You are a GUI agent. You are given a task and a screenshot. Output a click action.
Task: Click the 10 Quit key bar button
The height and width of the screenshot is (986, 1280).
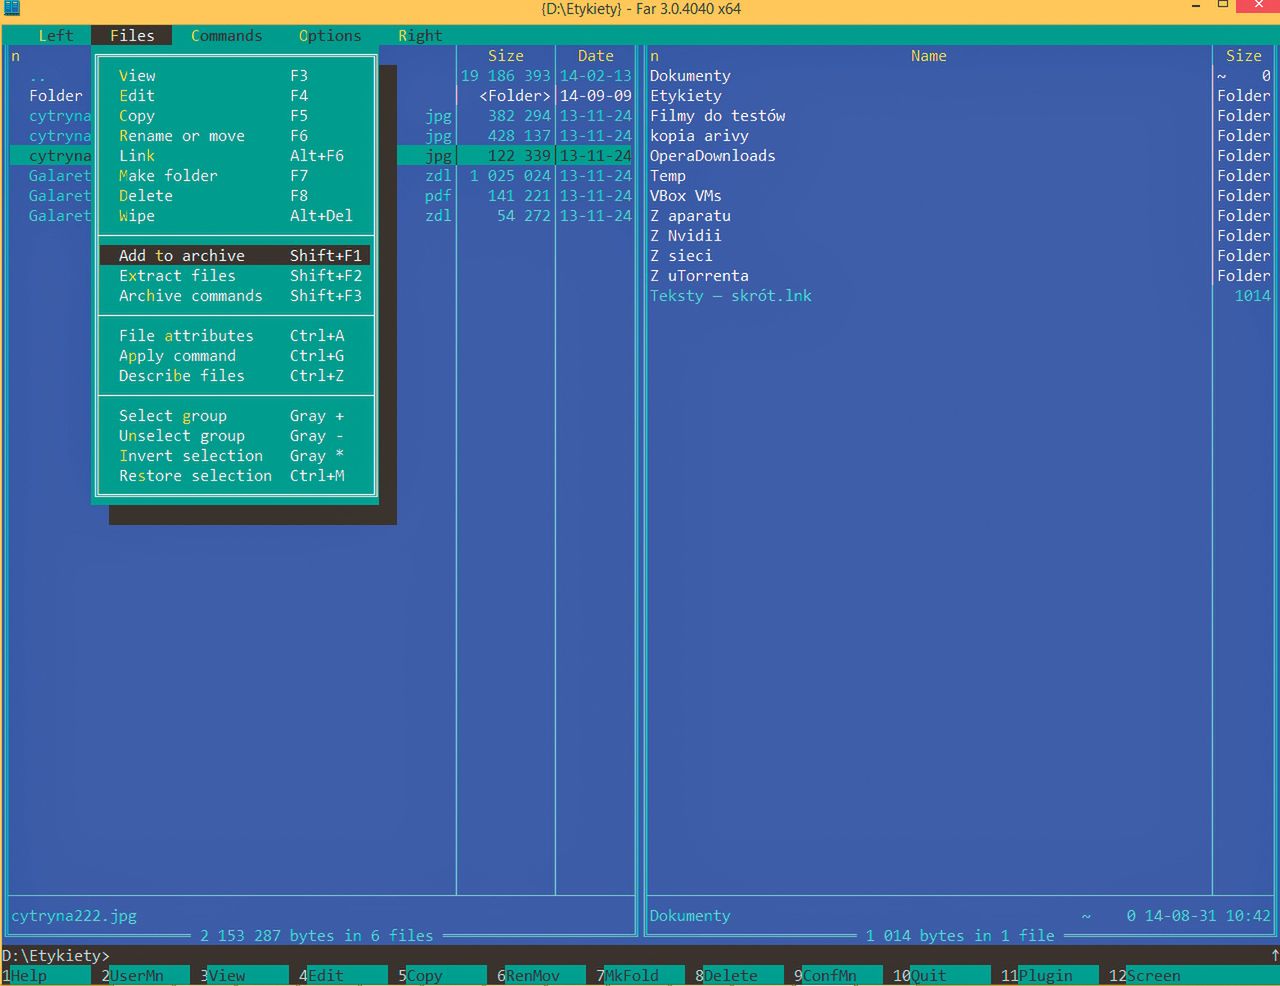pos(942,975)
